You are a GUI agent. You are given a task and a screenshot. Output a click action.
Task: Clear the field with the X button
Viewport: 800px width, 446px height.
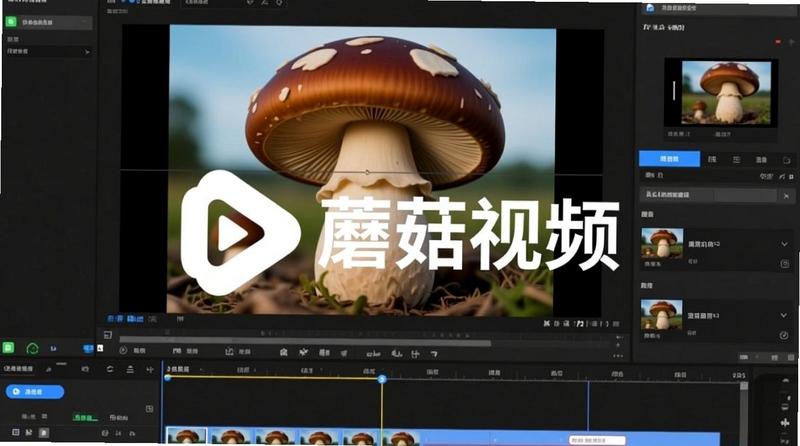point(786,195)
